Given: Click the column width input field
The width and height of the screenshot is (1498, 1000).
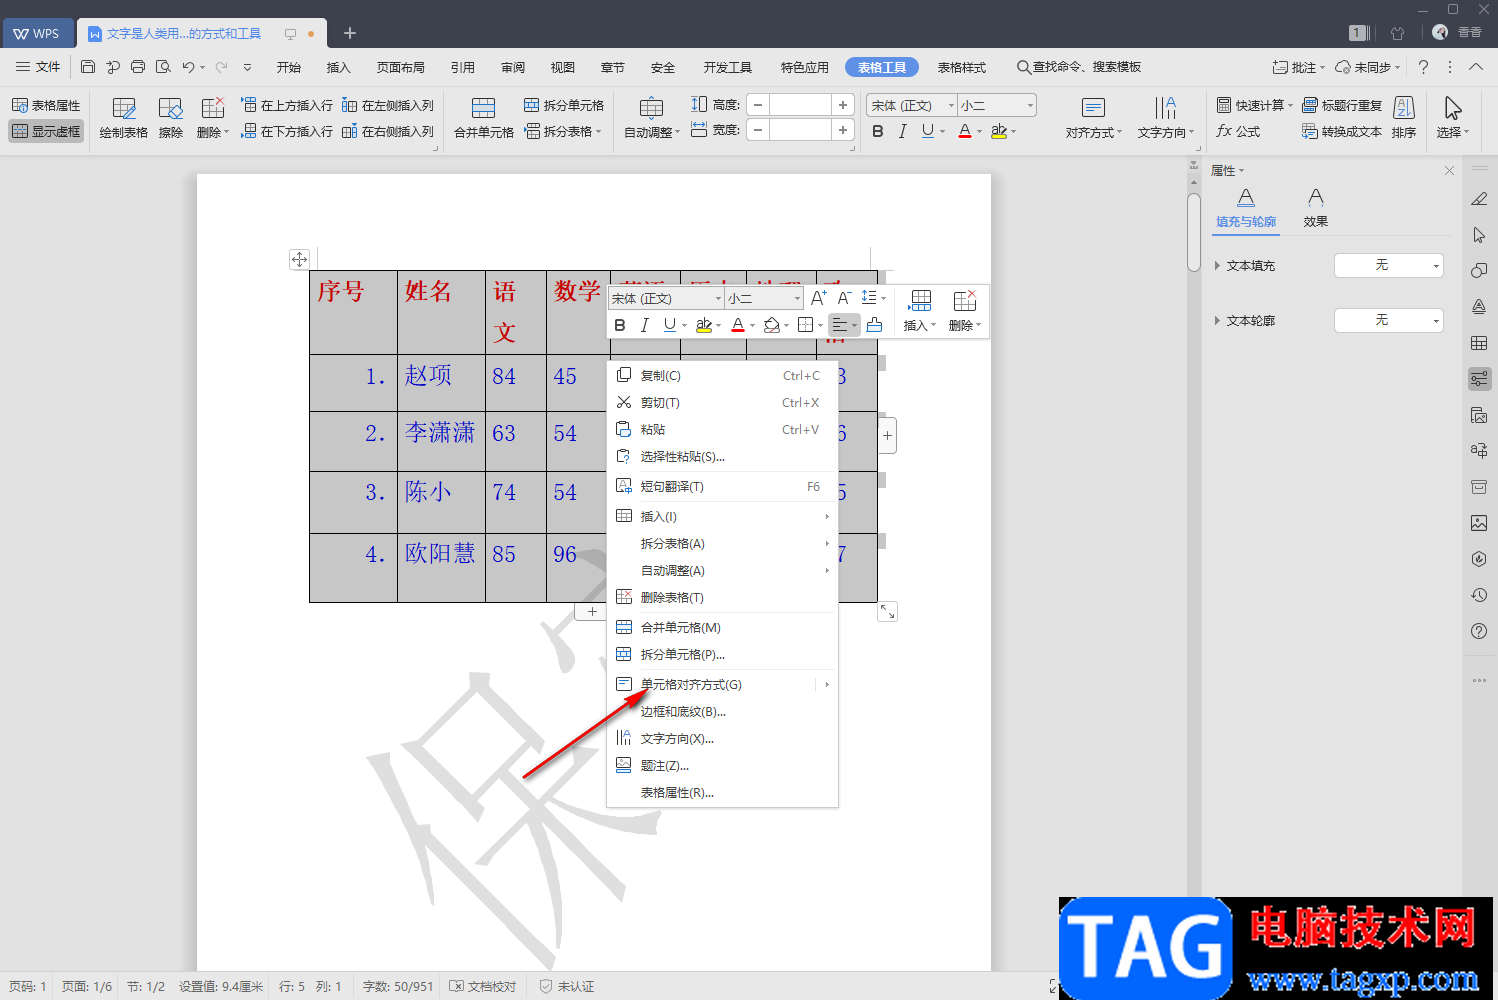Looking at the screenshot, I should (801, 130).
